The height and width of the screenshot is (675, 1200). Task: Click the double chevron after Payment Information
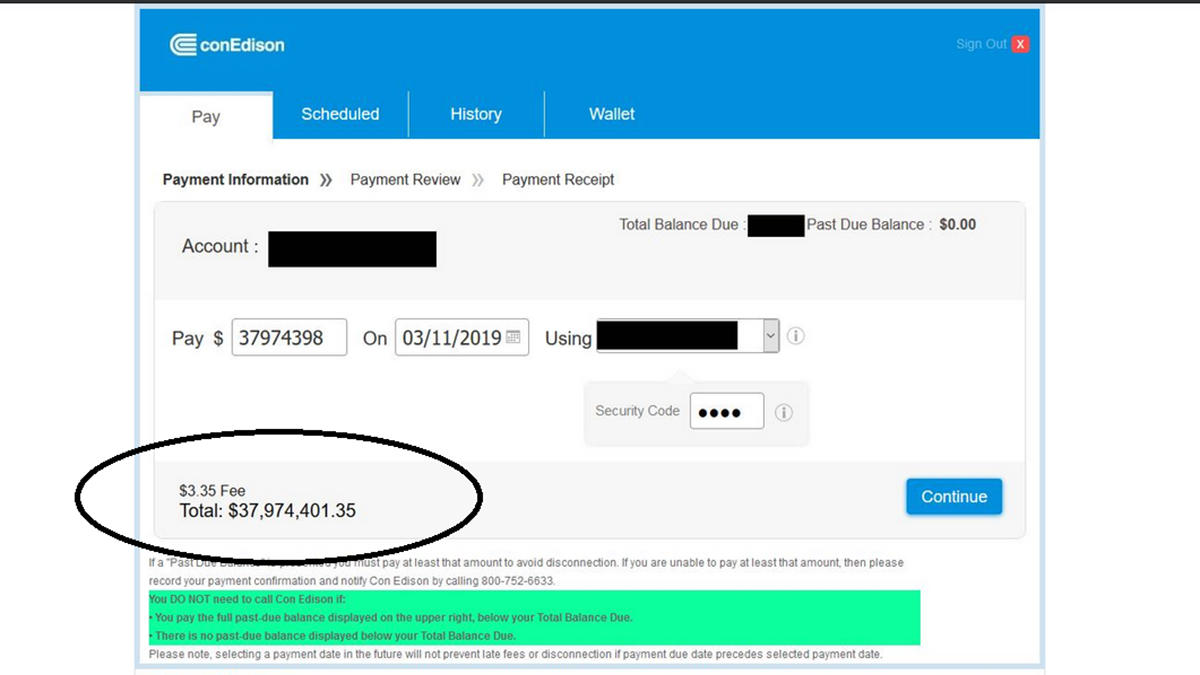(x=326, y=180)
